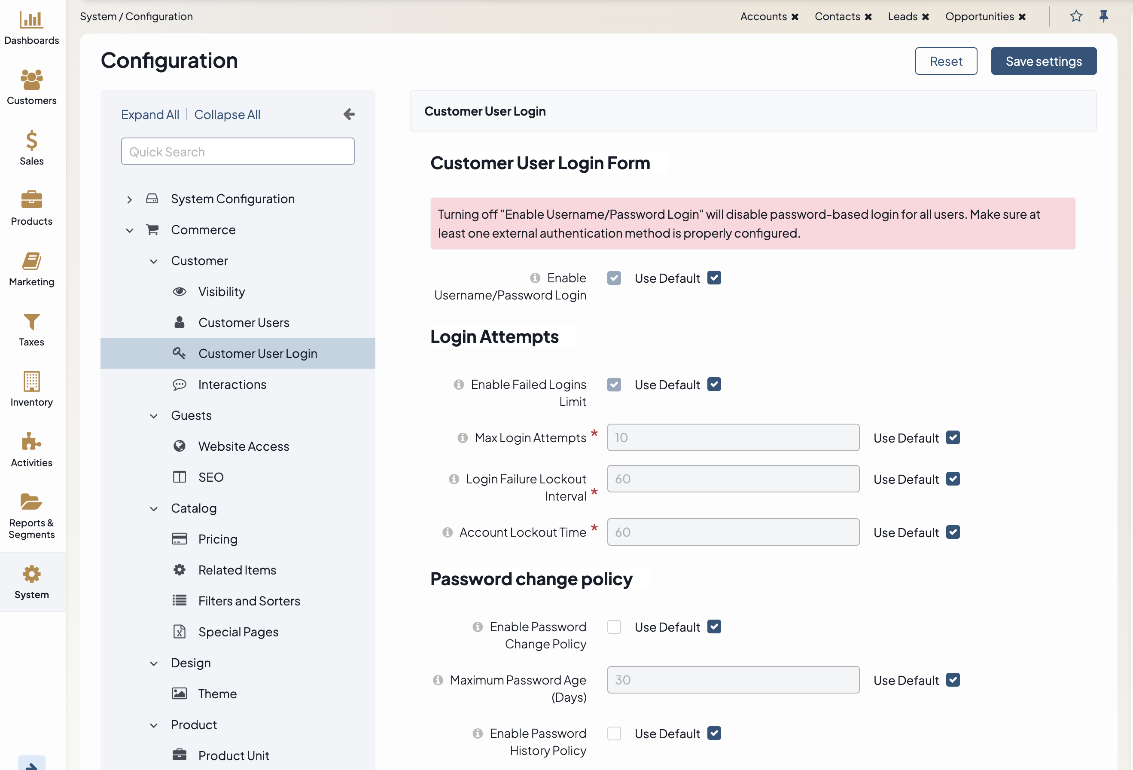1133x770 pixels.
Task: Uncheck Use Default for Enable Username/Password Login
Action: click(714, 278)
